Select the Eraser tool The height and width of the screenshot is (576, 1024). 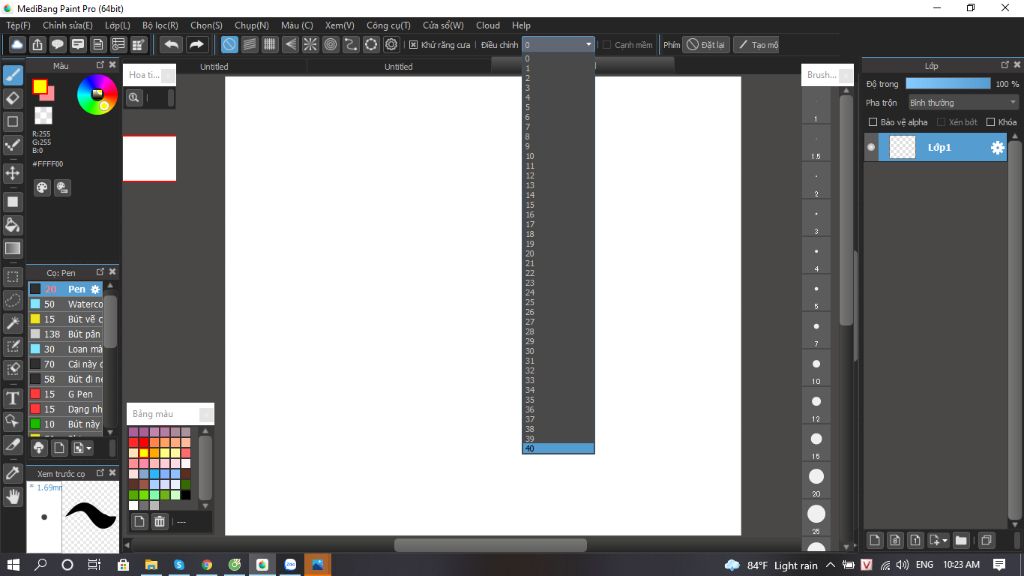(12, 99)
